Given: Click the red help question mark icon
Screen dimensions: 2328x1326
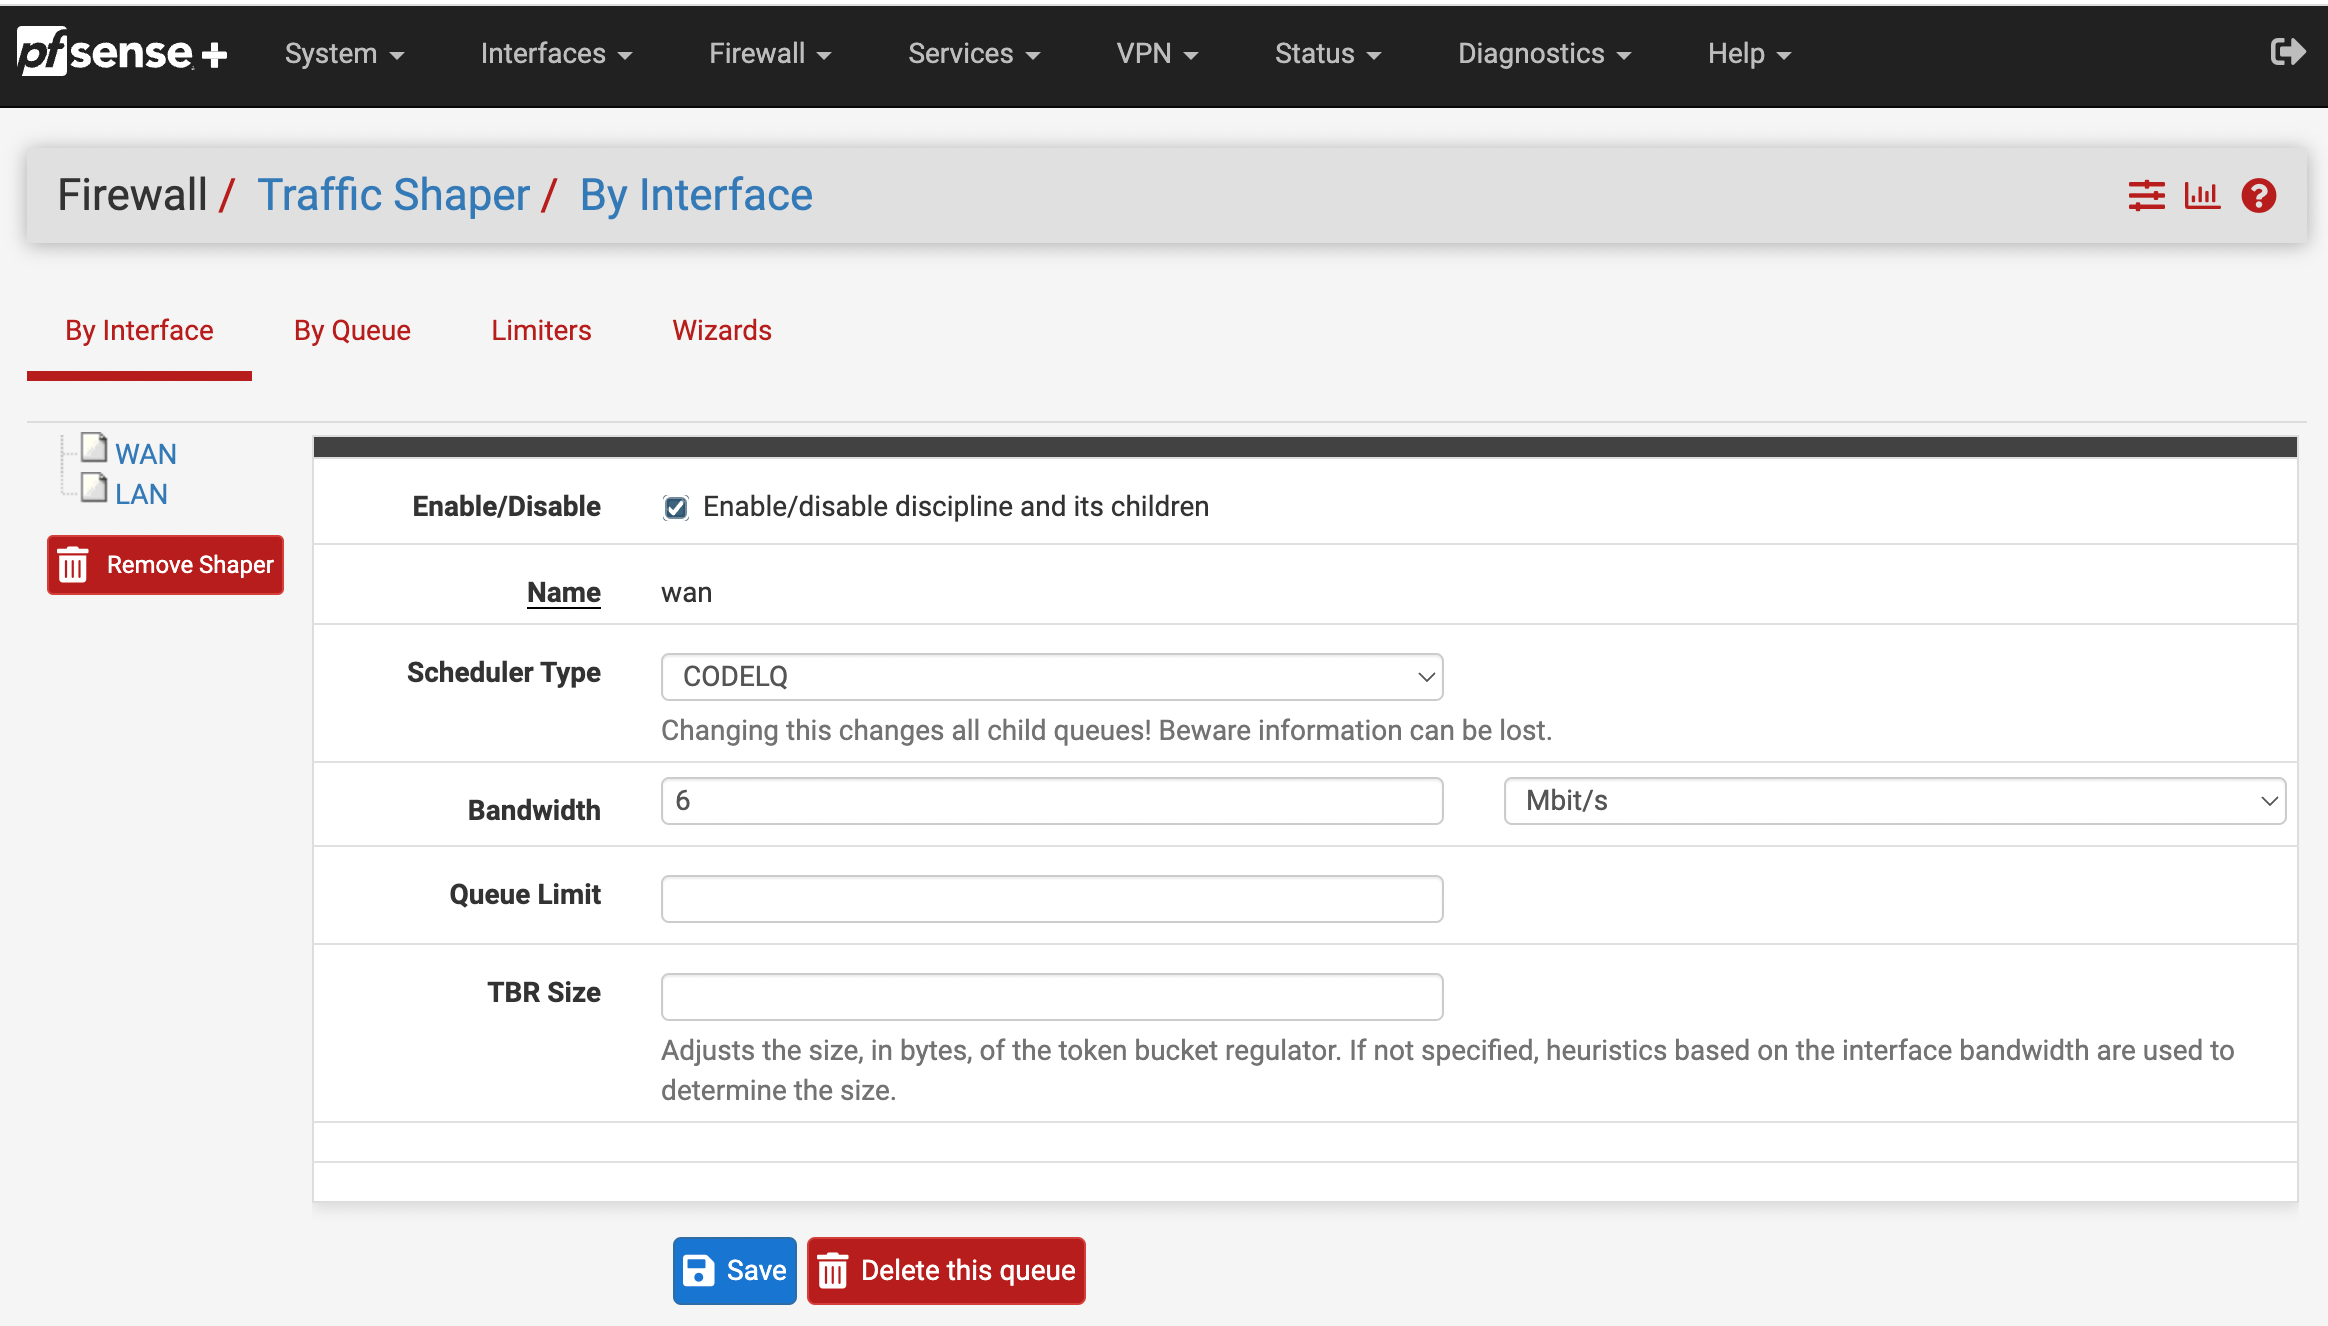Looking at the screenshot, I should tap(2258, 195).
